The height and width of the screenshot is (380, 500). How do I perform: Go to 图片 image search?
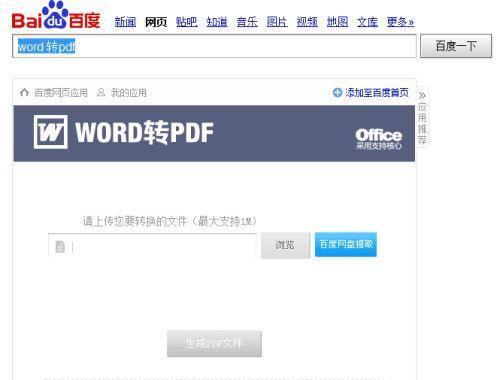pos(277,22)
